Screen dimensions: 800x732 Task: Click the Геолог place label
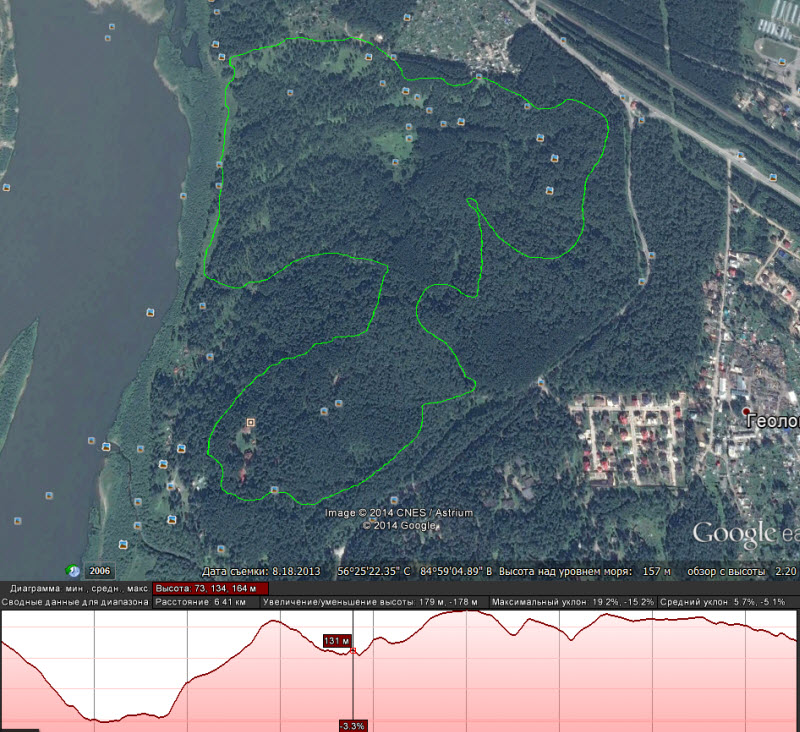(772, 421)
